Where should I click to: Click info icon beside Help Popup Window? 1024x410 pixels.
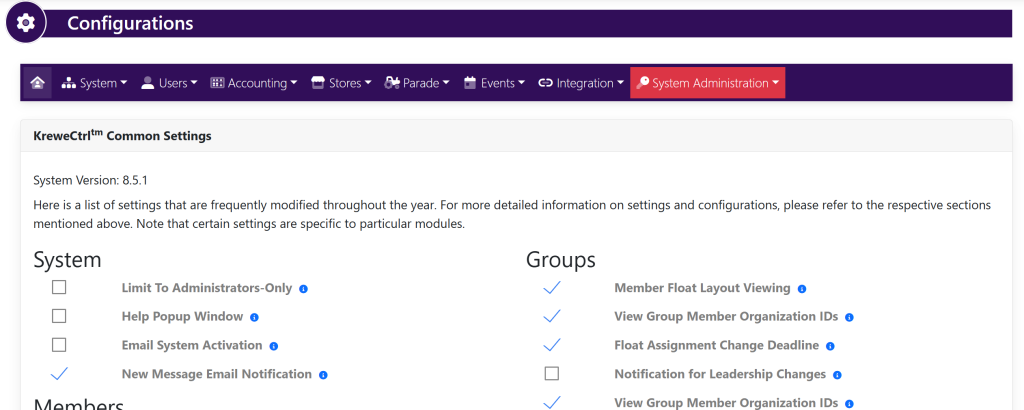point(254,317)
